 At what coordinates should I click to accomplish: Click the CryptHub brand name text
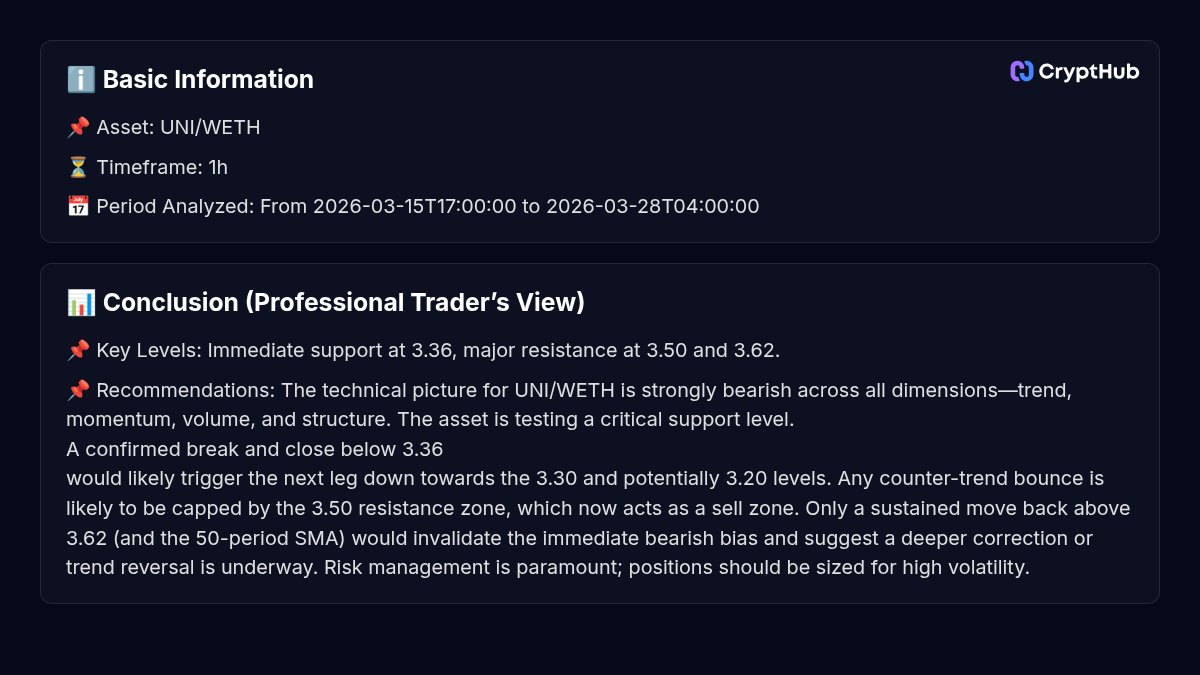[x=1089, y=71]
